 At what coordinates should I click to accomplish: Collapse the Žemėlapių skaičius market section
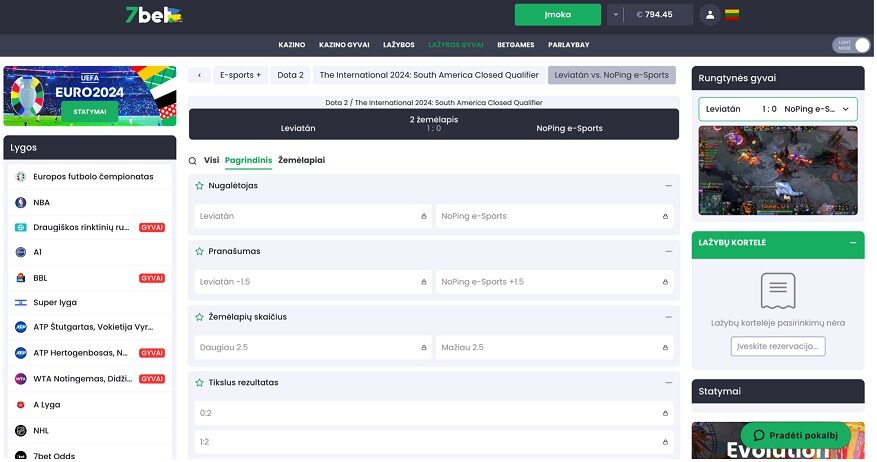click(668, 317)
